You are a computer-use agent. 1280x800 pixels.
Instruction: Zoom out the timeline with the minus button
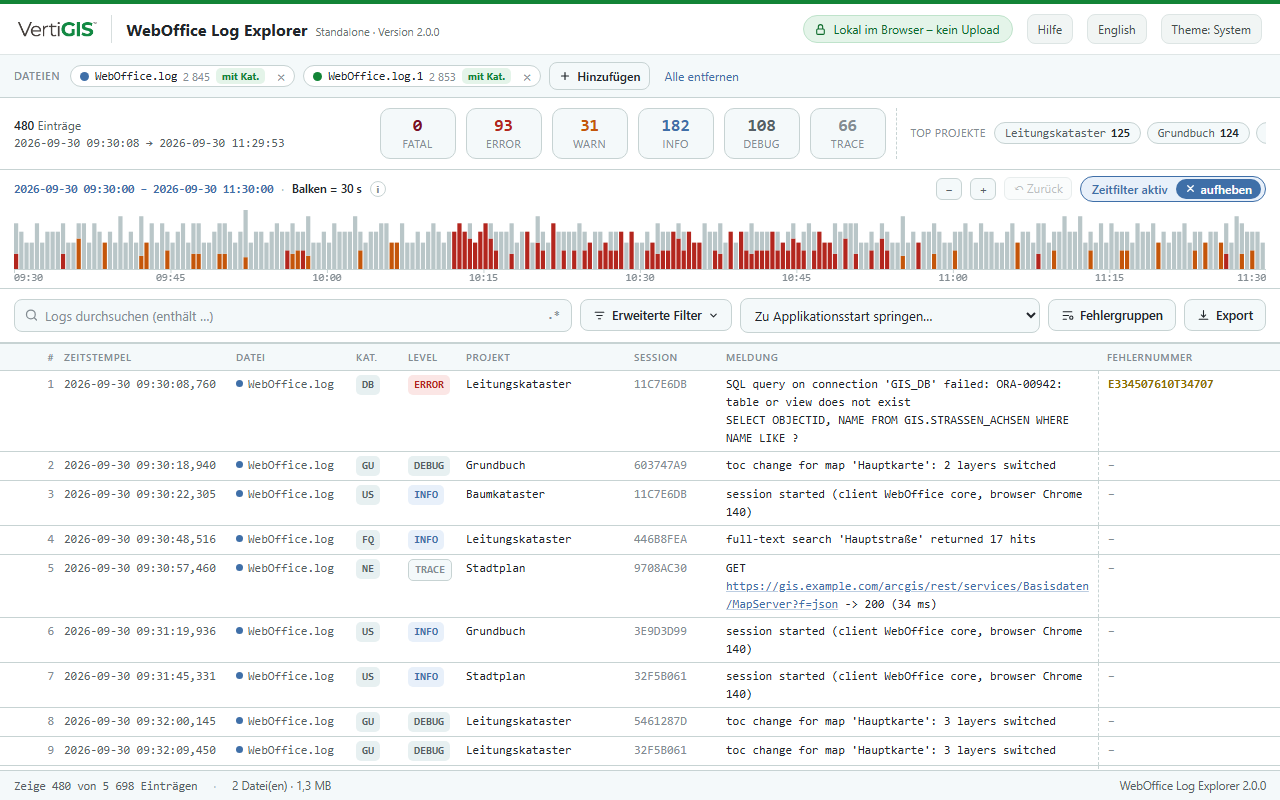(x=949, y=189)
